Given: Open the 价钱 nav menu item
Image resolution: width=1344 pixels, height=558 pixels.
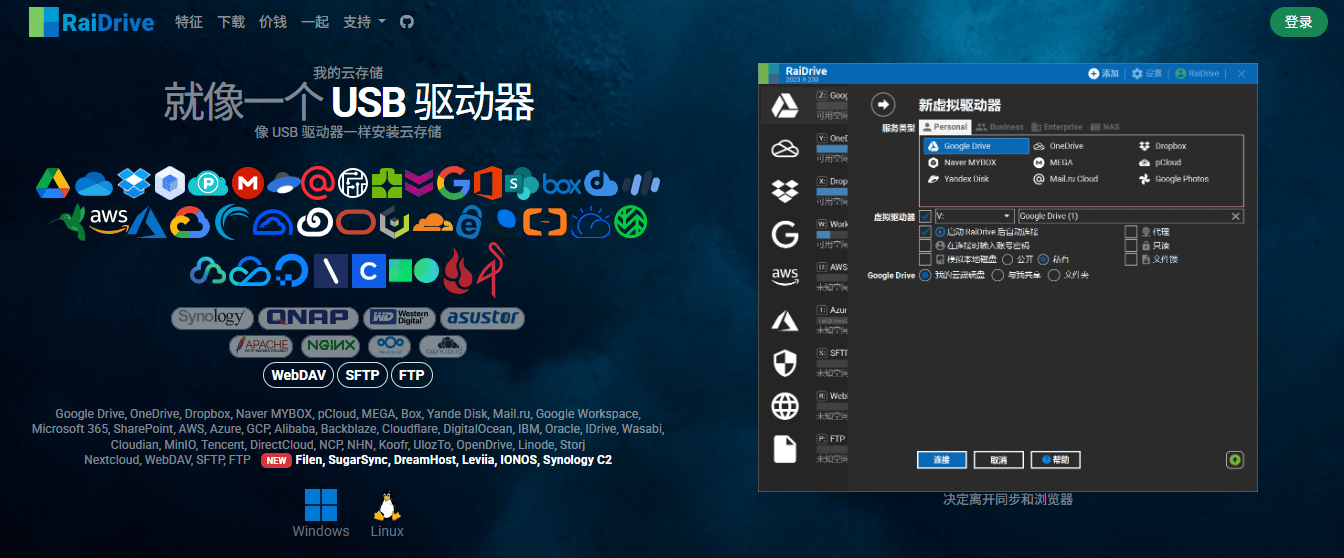Looking at the screenshot, I should point(273,21).
